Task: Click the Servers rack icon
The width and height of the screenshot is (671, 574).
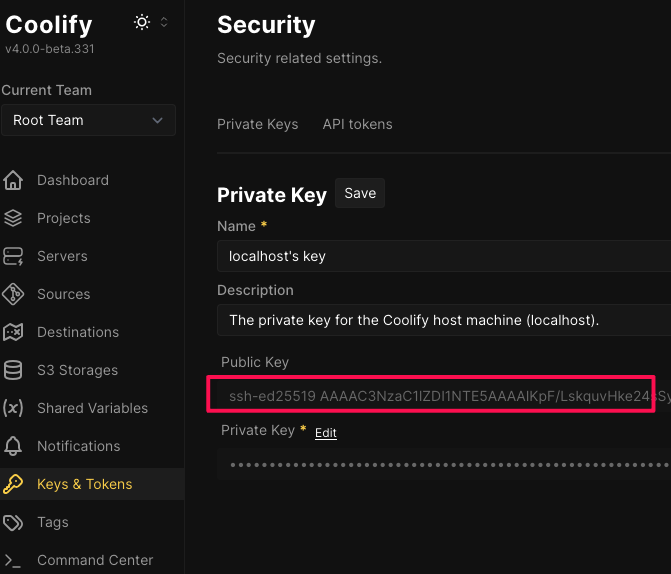Action: tap(13, 256)
